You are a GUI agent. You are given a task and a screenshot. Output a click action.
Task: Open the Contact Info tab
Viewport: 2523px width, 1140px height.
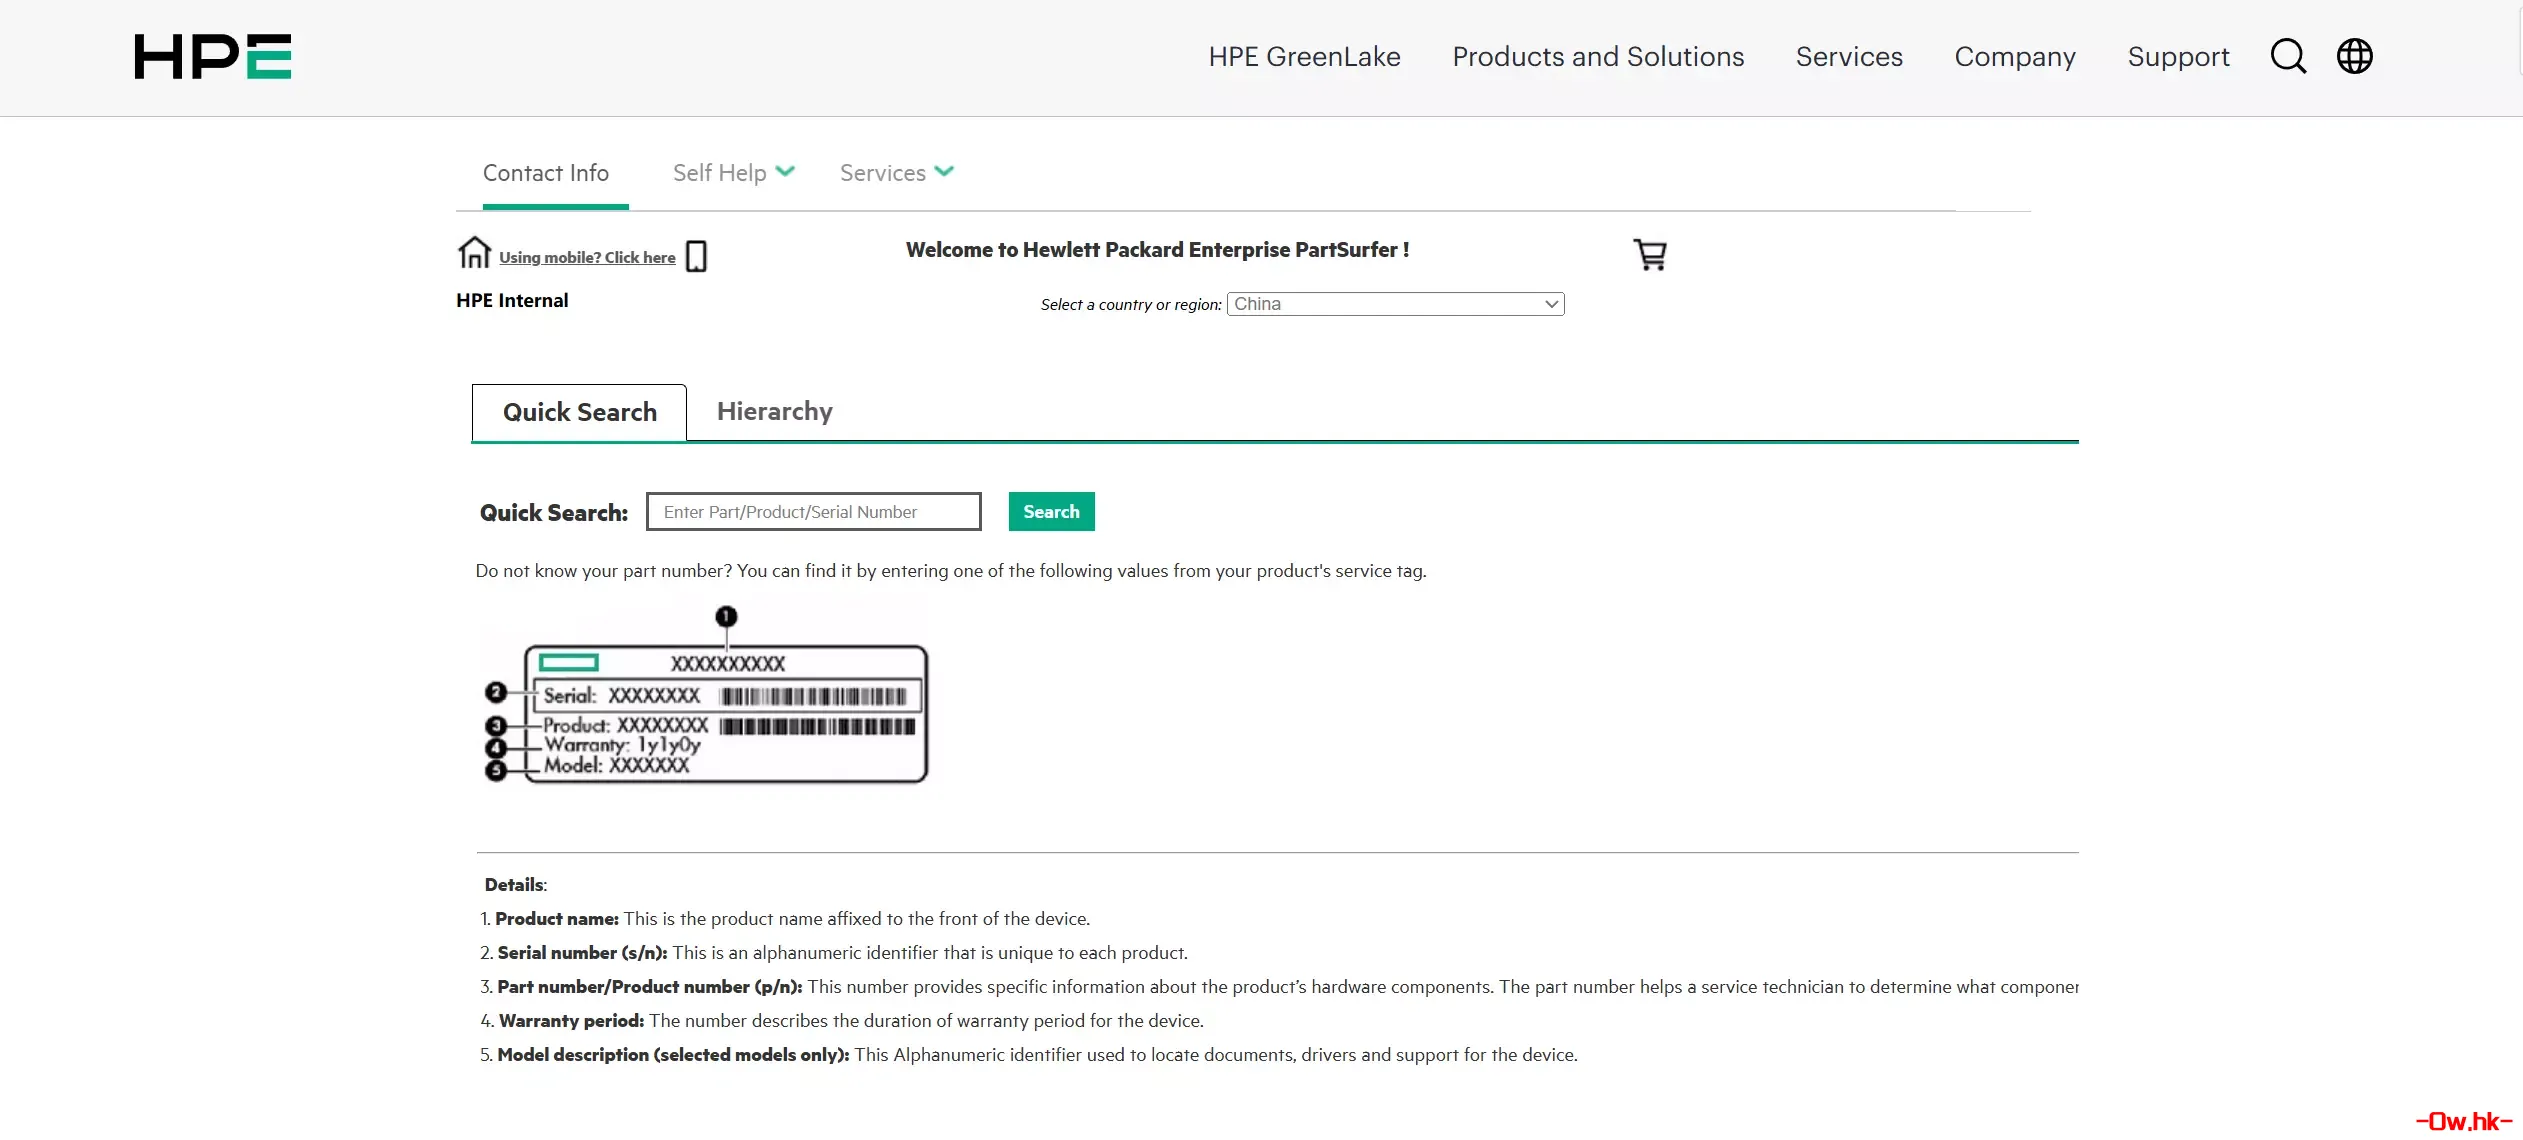coord(546,173)
